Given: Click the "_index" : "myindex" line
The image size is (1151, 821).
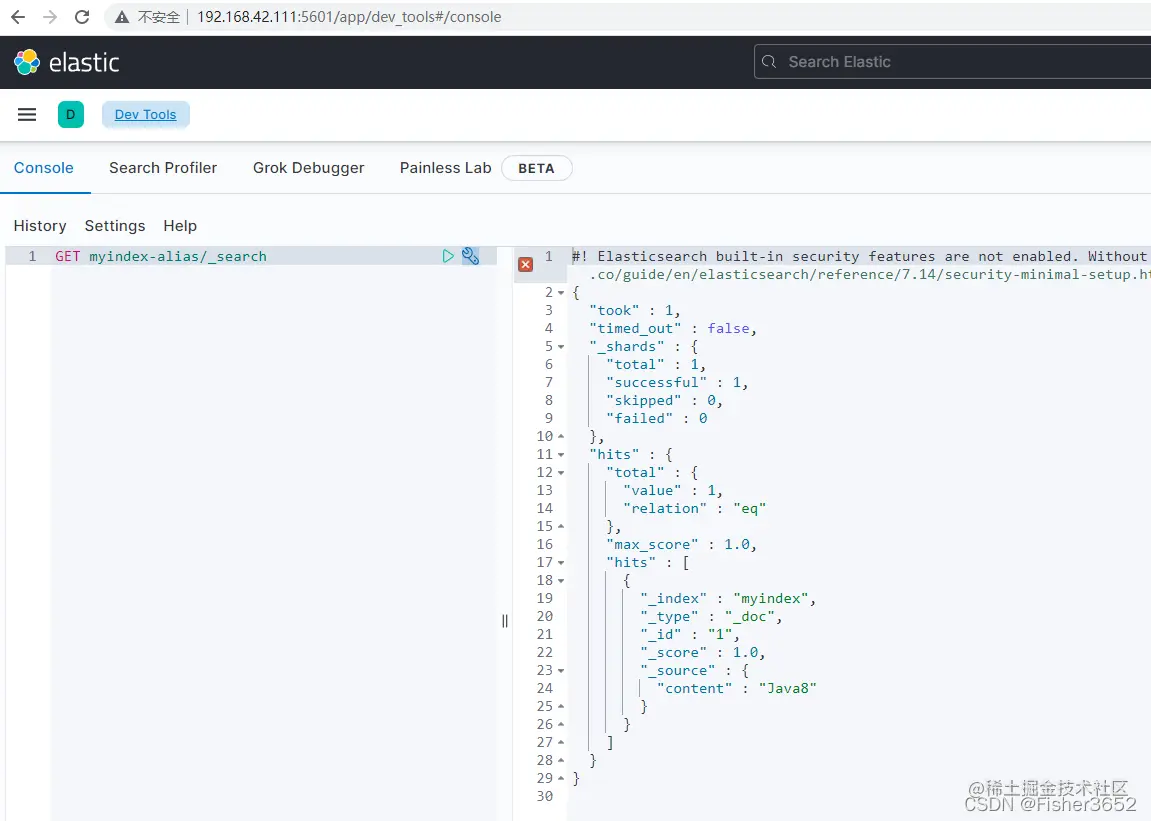Looking at the screenshot, I should pos(727,598).
